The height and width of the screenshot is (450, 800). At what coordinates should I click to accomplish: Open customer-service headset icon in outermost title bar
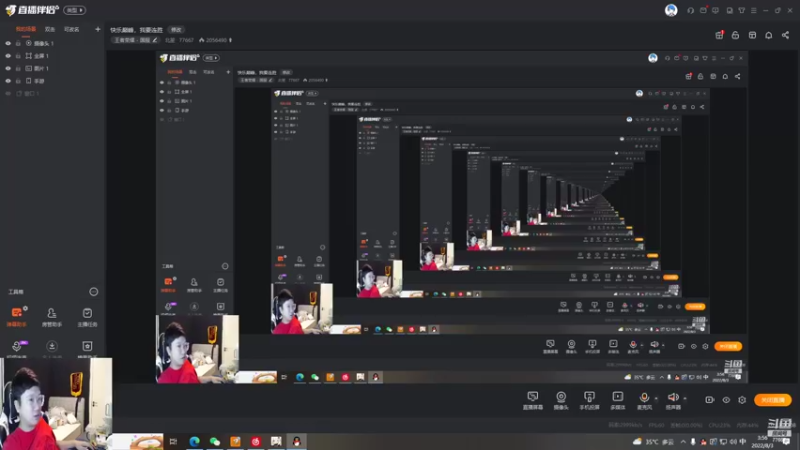pos(690,10)
